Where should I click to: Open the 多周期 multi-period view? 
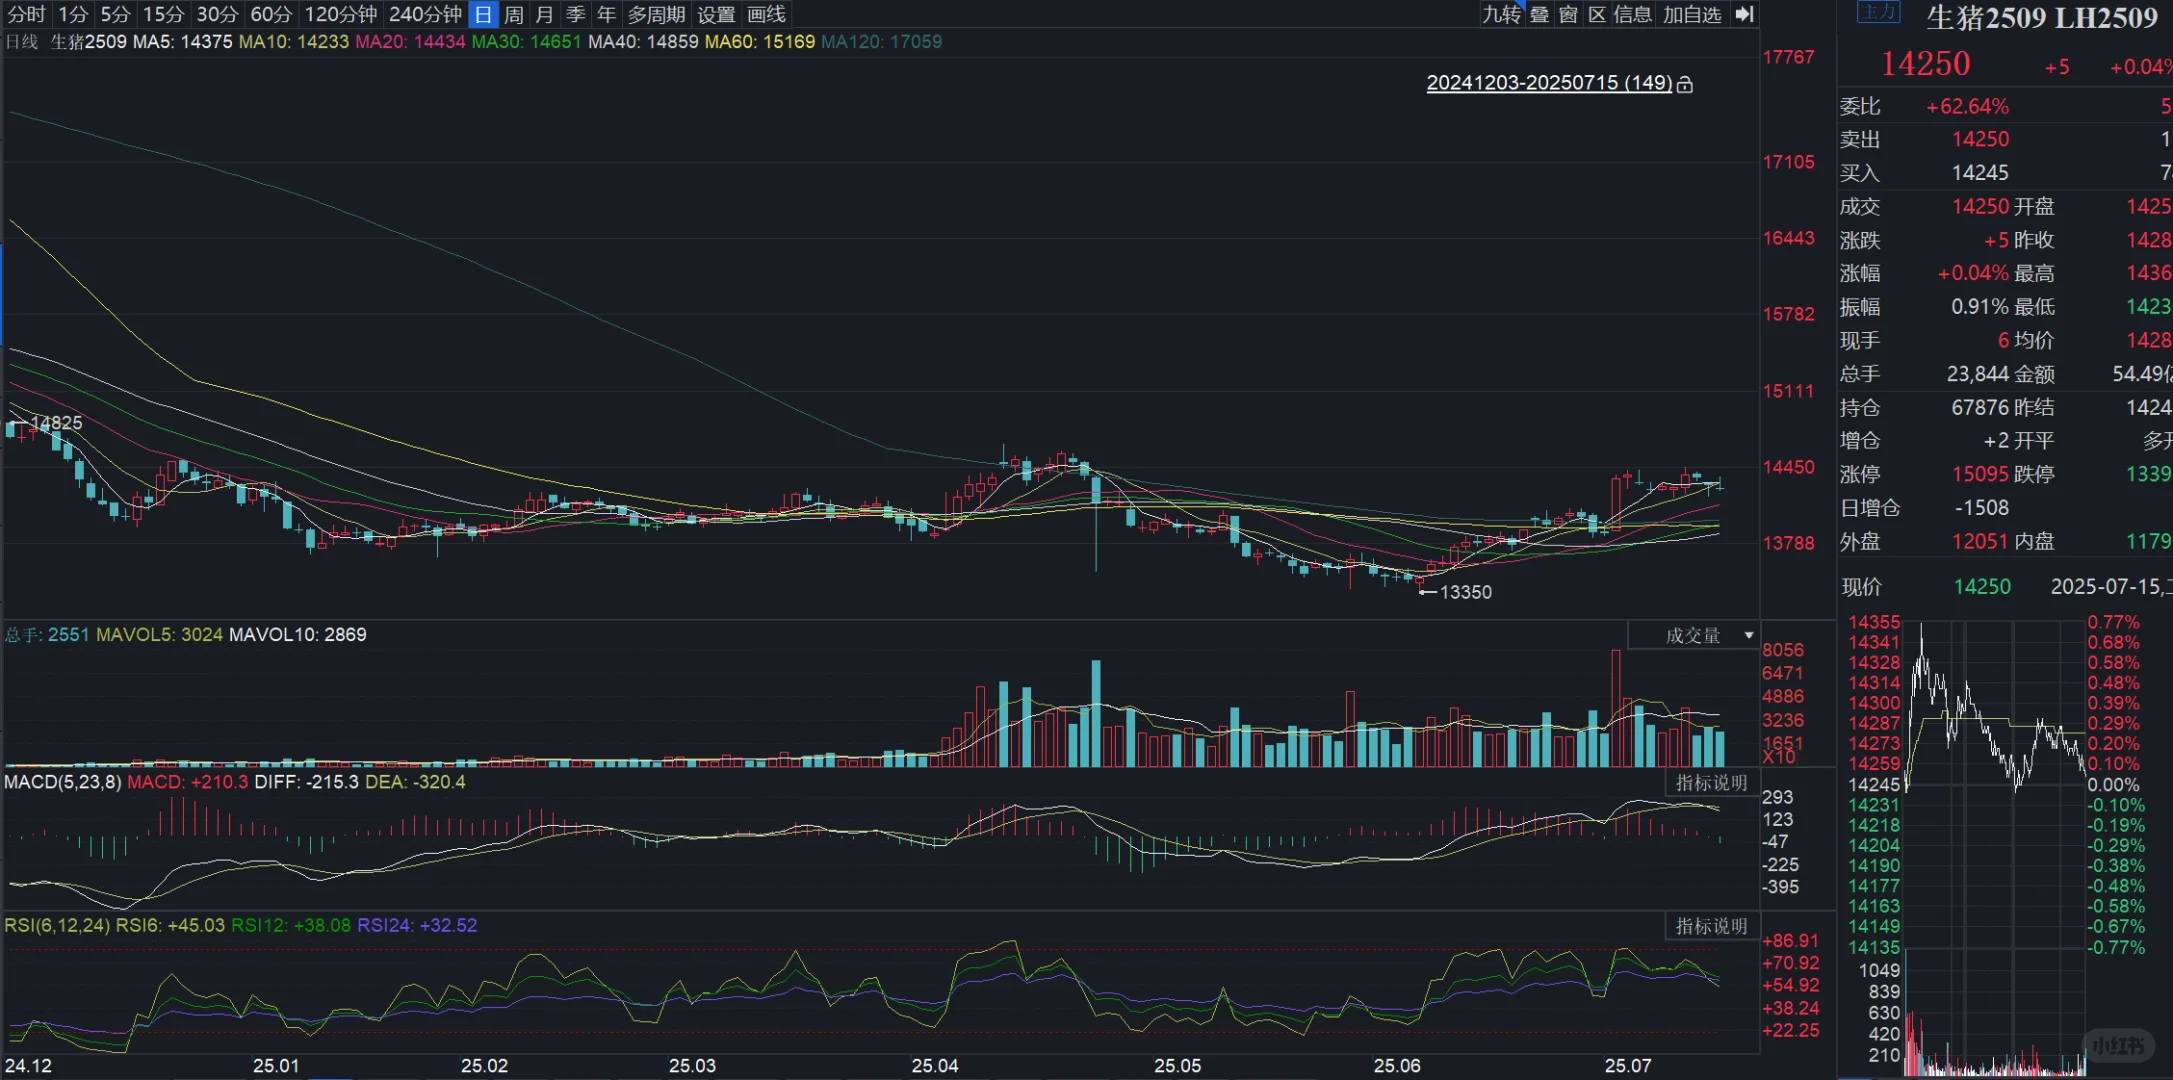[657, 14]
